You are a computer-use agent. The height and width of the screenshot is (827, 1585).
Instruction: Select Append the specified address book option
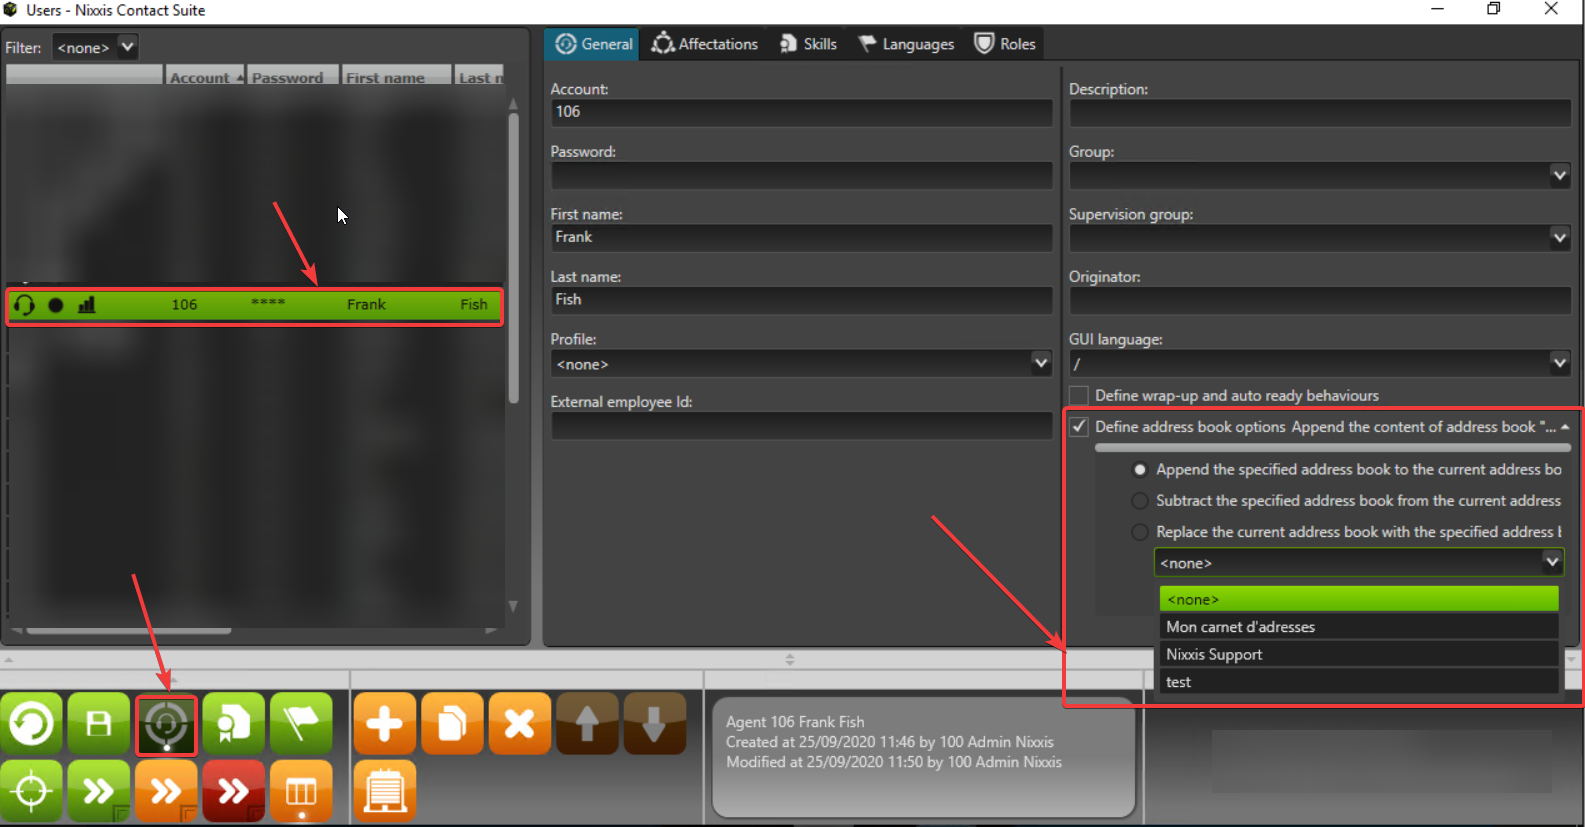[1140, 469]
